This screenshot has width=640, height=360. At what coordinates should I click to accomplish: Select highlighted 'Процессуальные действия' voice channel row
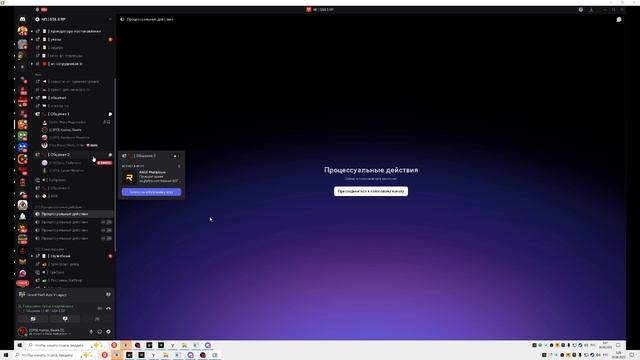click(73, 214)
